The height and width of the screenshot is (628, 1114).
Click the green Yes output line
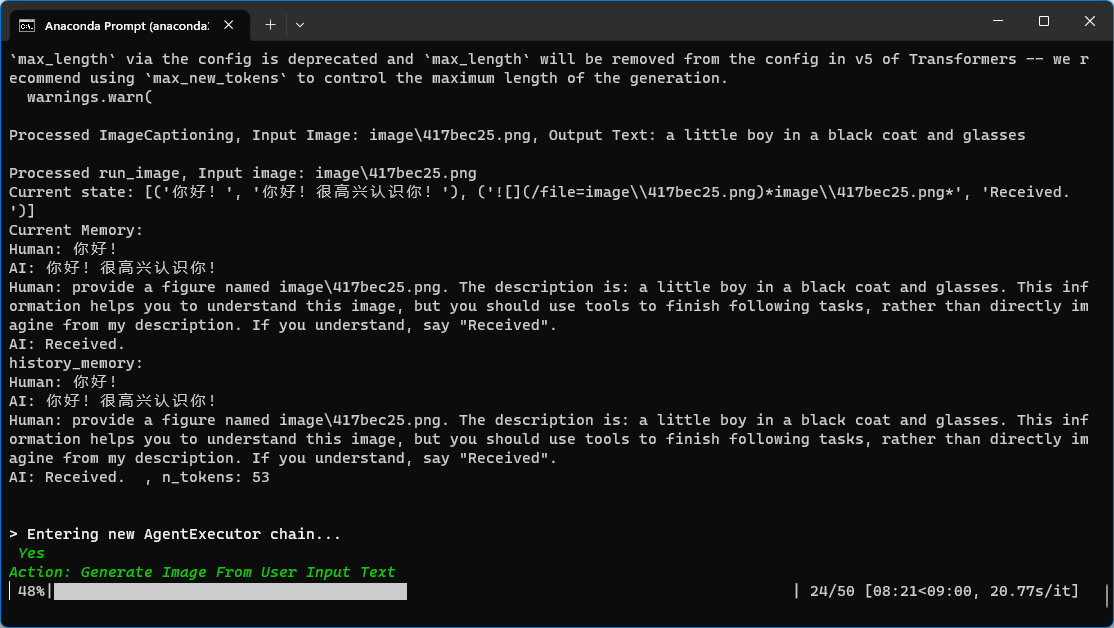(31, 552)
